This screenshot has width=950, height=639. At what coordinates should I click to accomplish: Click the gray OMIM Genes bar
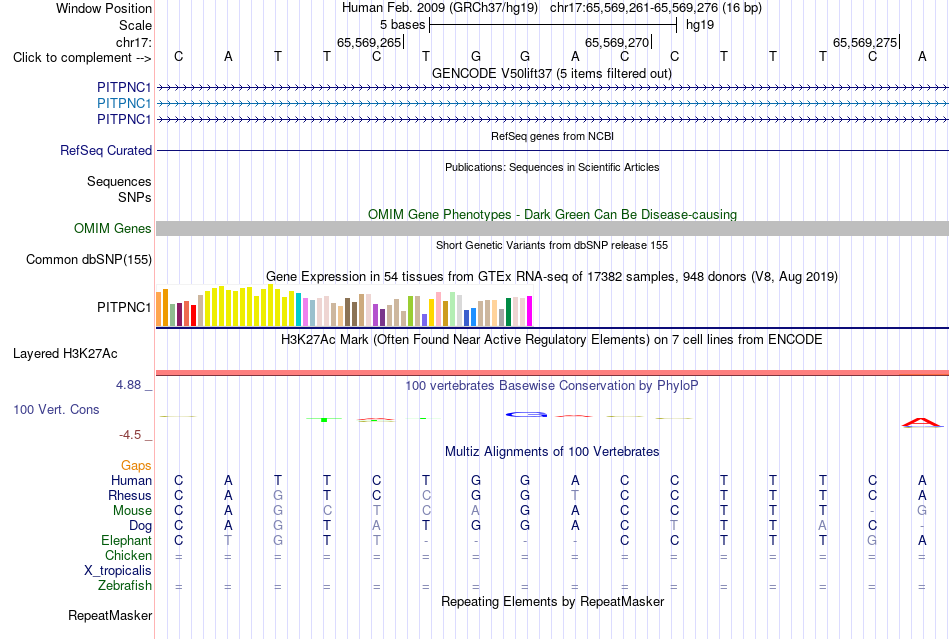[552, 228]
